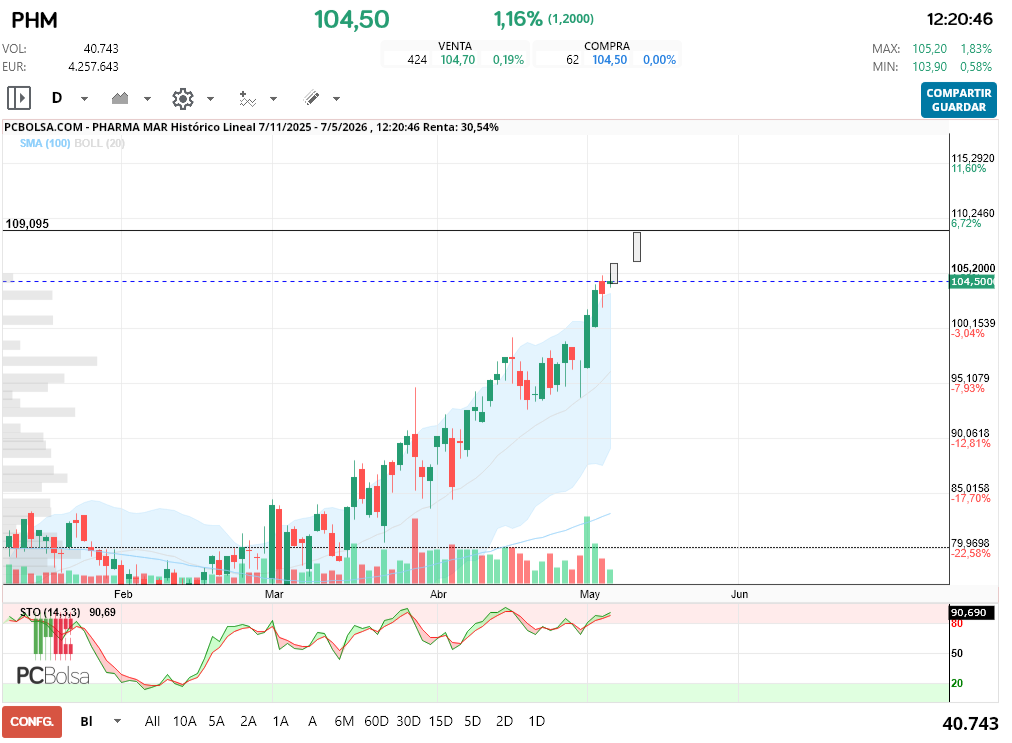Screen dimensions: 1012x743
Task: Select the 2D time range
Action: 504,721
